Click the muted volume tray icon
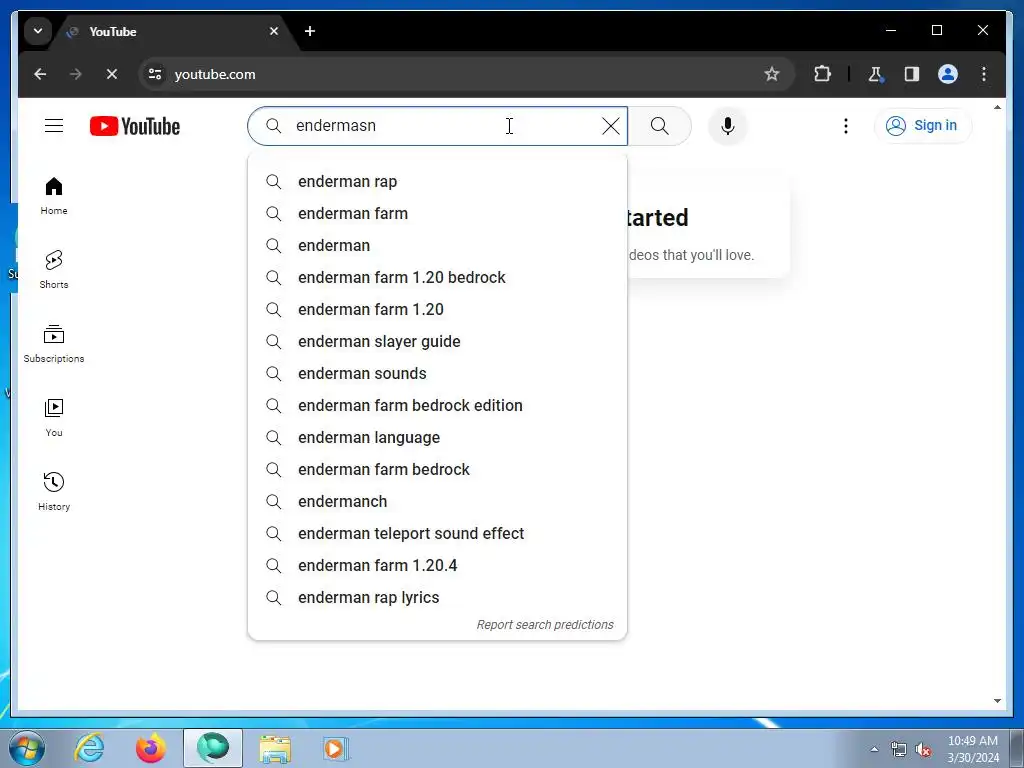Image resolution: width=1024 pixels, height=768 pixels. tap(923, 750)
